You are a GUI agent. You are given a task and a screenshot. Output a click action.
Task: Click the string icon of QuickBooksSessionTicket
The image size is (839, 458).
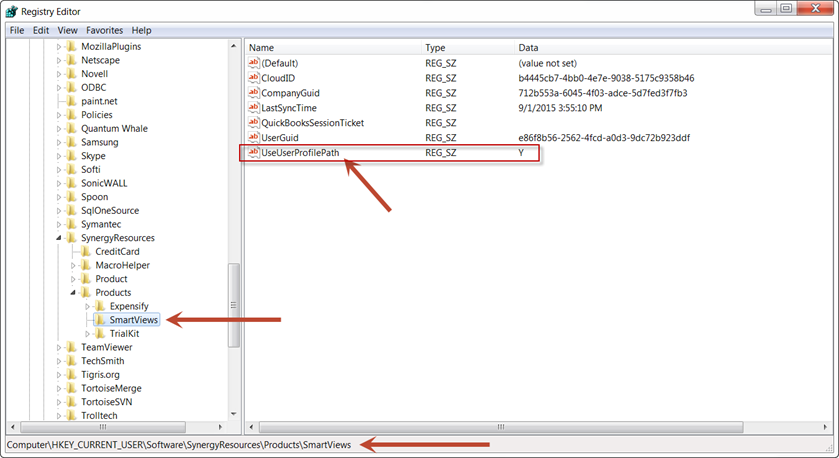click(x=254, y=123)
